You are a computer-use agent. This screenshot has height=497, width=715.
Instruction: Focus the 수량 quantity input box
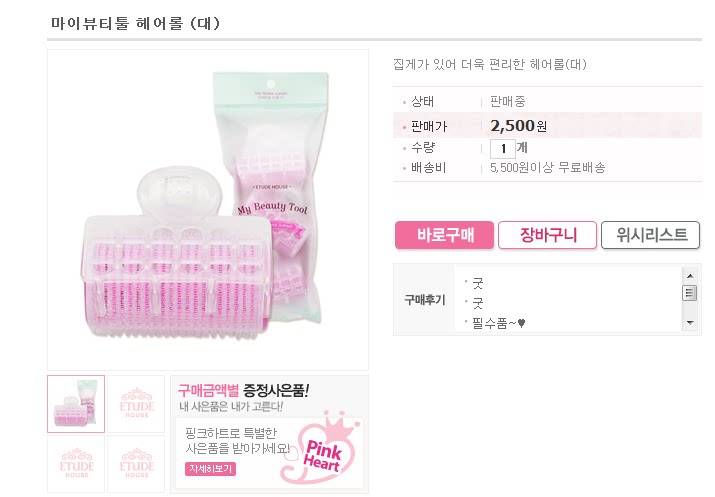click(x=502, y=148)
